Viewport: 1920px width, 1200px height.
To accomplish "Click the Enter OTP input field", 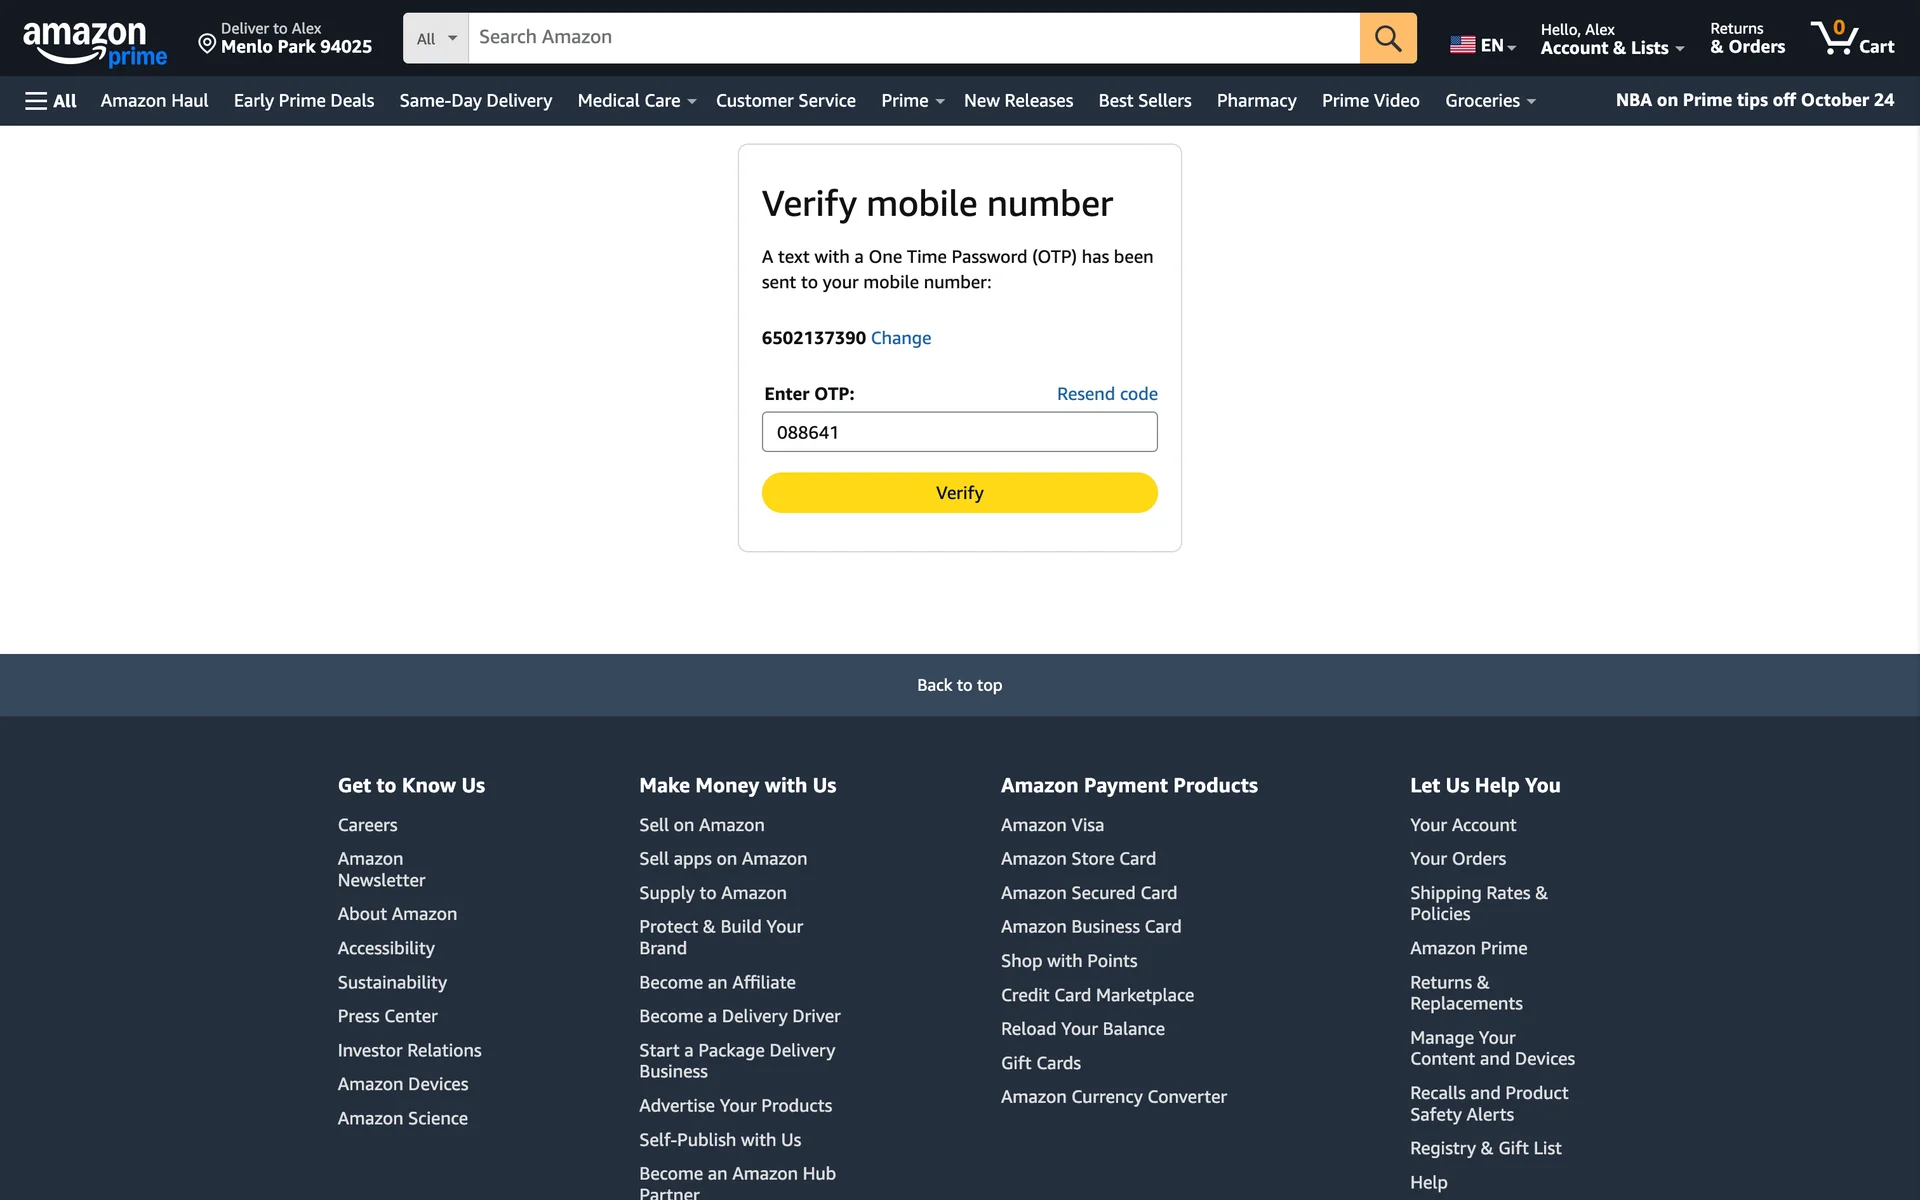I will pos(959,432).
